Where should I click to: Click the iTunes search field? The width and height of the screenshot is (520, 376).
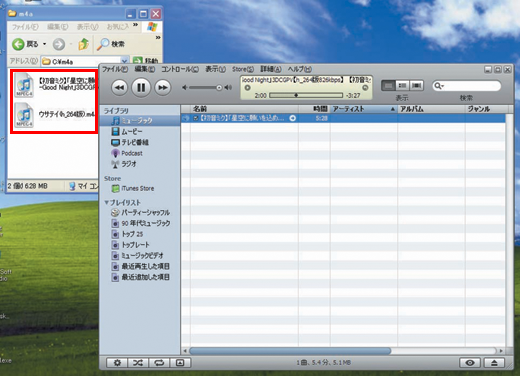pyautogui.click(x=467, y=86)
